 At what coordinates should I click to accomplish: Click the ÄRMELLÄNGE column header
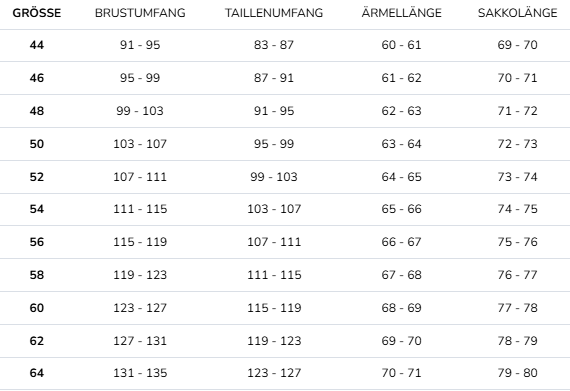click(401, 13)
